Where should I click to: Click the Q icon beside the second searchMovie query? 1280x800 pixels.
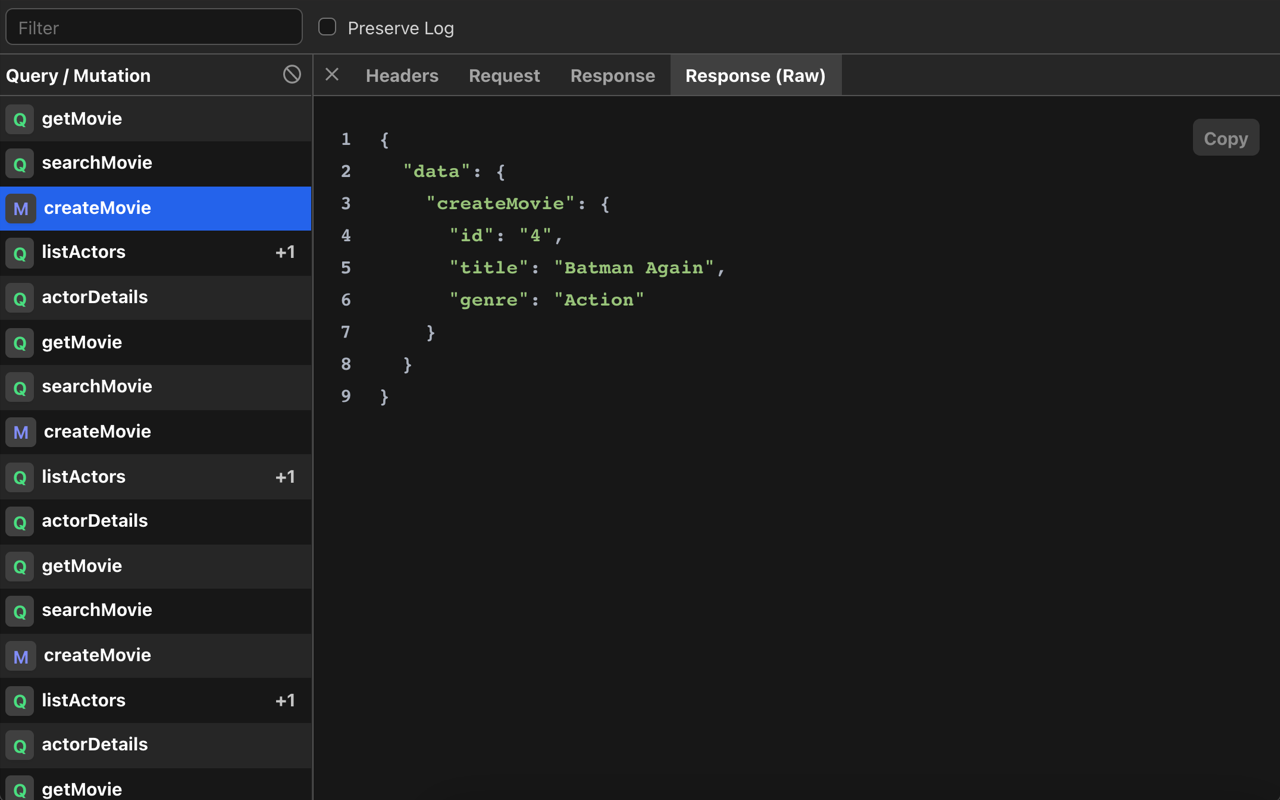pos(19,386)
